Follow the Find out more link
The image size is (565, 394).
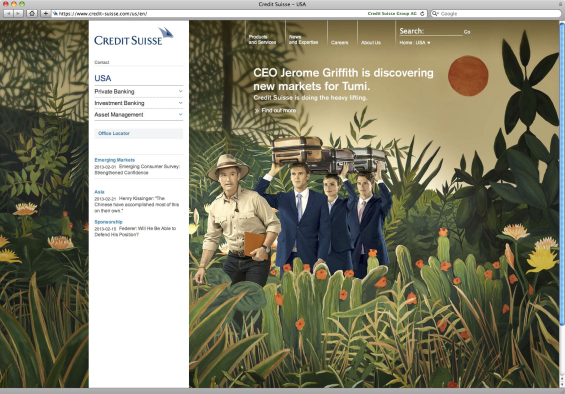pos(276,110)
